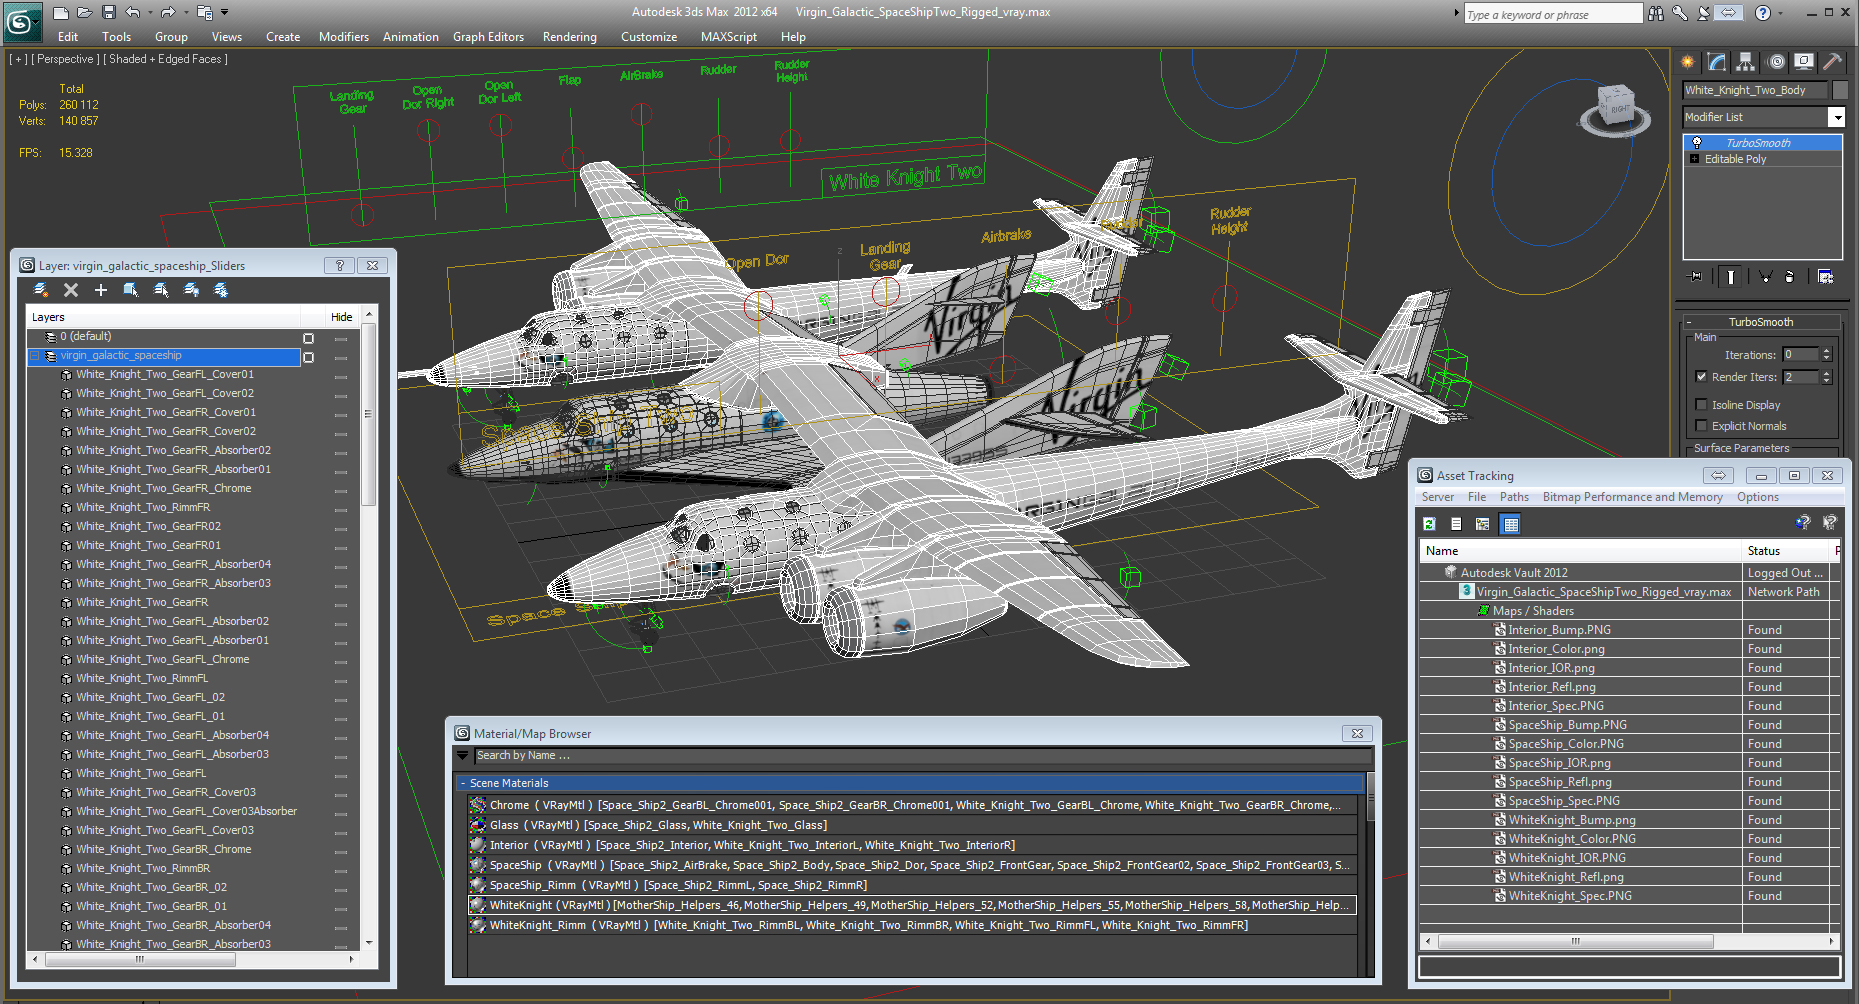
Task: Open quick access toolbar dropdown arrow
Action: coord(224,13)
